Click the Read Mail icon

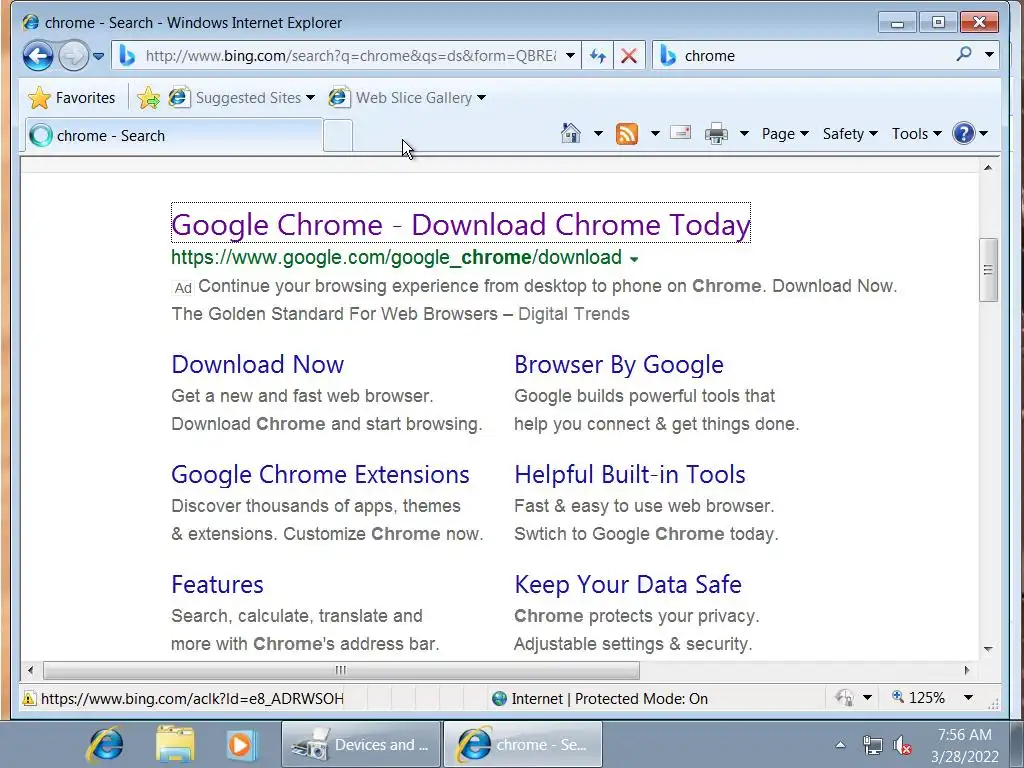[680, 133]
